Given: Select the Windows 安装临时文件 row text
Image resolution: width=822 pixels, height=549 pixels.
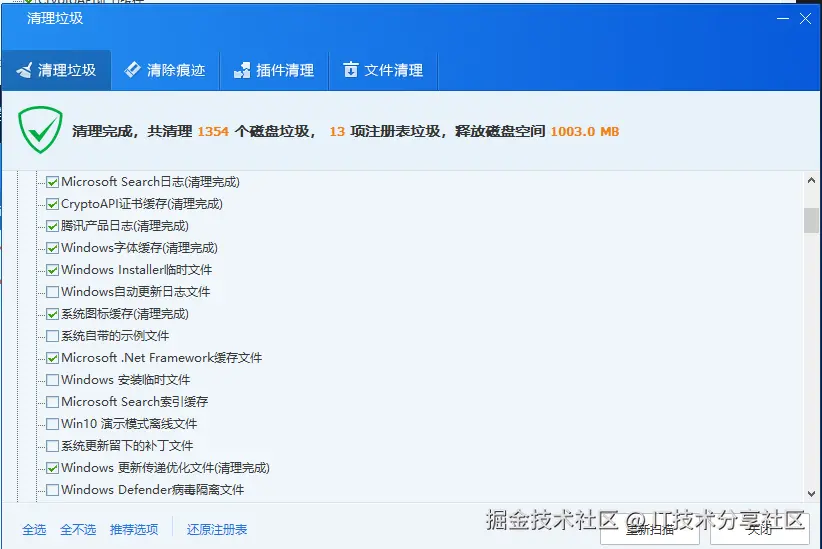Looking at the screenshot, I should tap(126, 380).
